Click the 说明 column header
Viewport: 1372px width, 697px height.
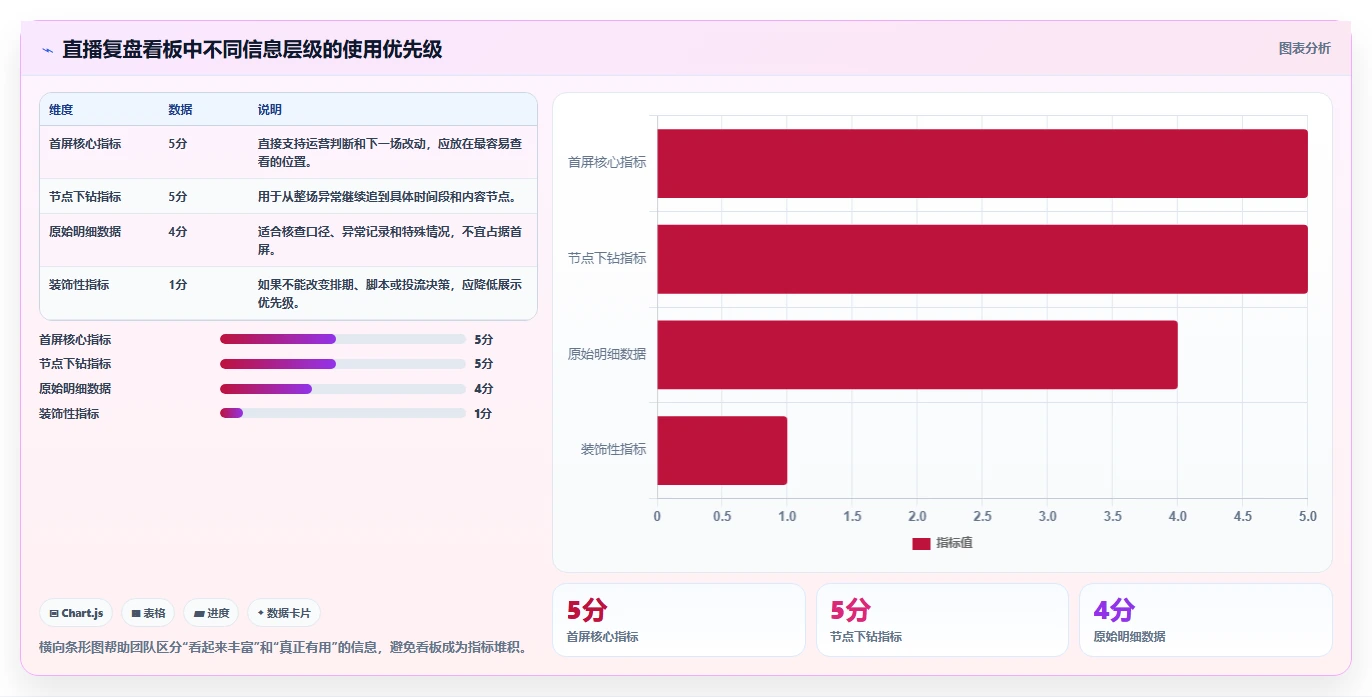coord(270,109)
